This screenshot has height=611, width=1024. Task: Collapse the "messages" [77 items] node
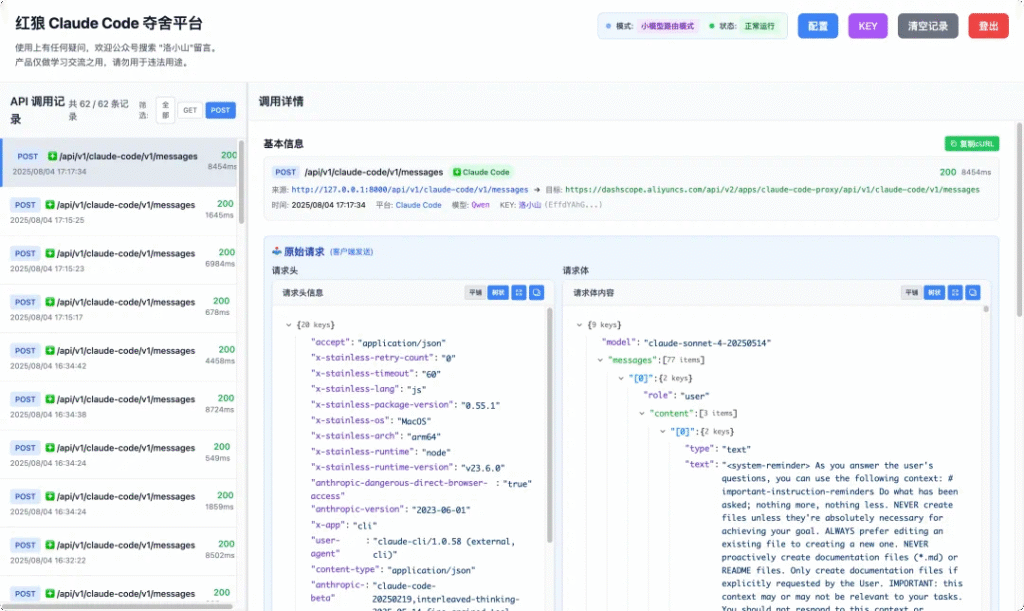[600, 360]
